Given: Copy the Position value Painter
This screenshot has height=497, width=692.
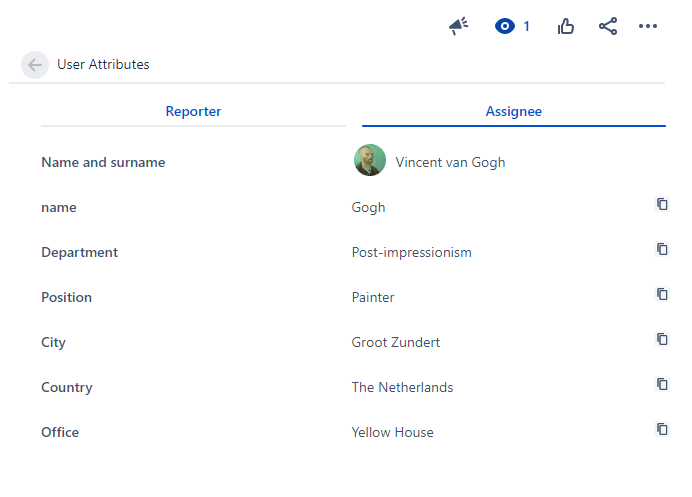Looking at the screenshot, I should (662, 294).
